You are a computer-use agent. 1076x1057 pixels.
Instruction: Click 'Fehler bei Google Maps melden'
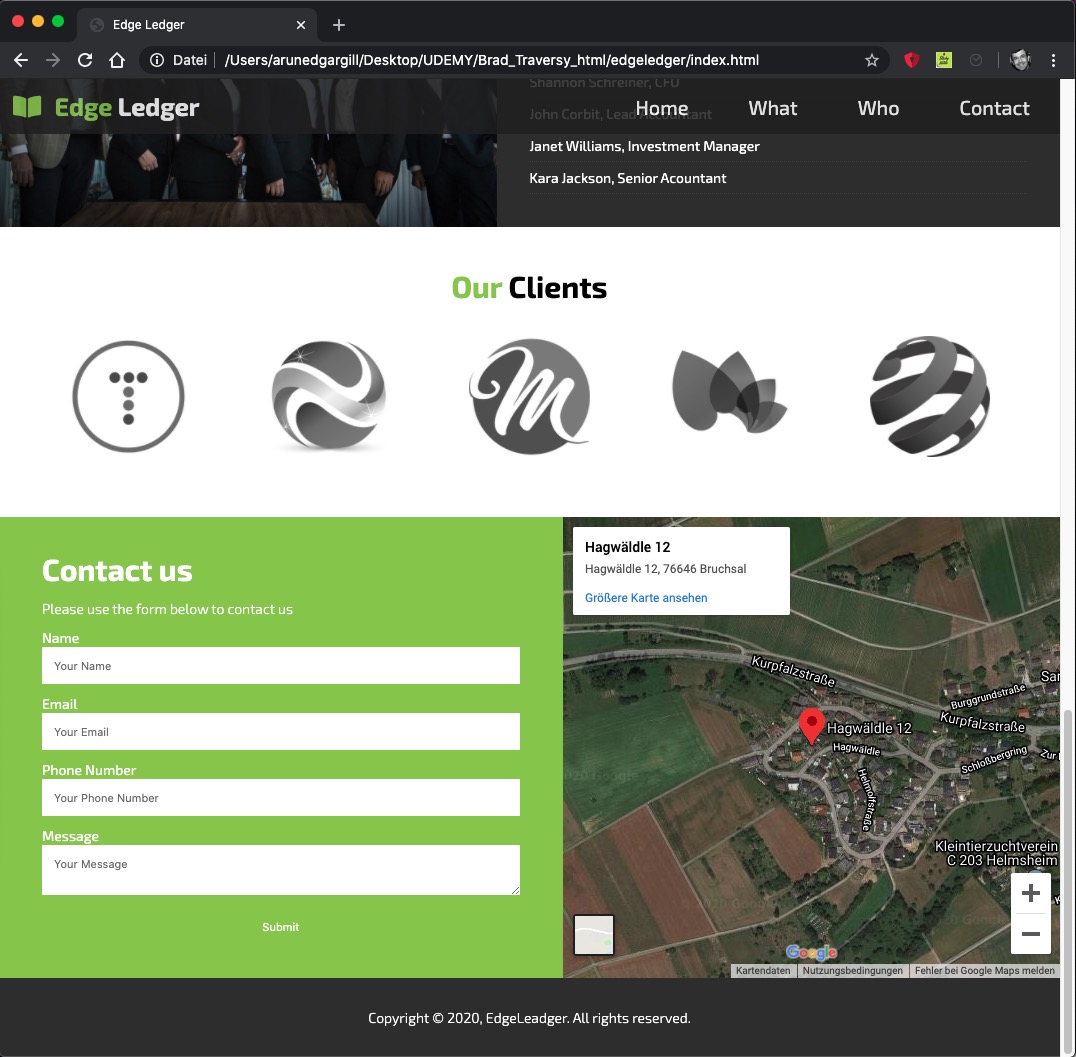(x=985, y=971)
